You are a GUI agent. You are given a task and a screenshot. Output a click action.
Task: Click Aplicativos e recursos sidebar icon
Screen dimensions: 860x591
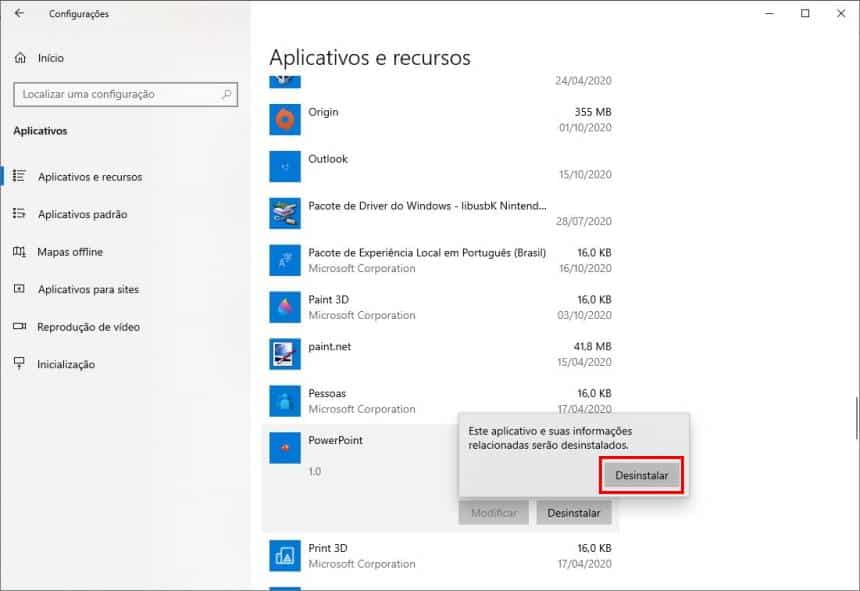[19, 176]
